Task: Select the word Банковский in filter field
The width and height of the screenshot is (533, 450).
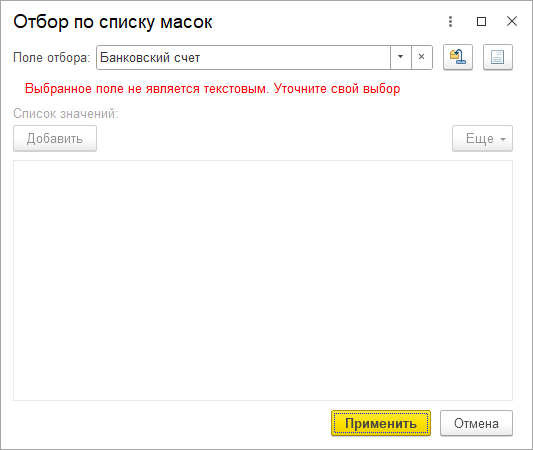Action: tap(135, 57)
